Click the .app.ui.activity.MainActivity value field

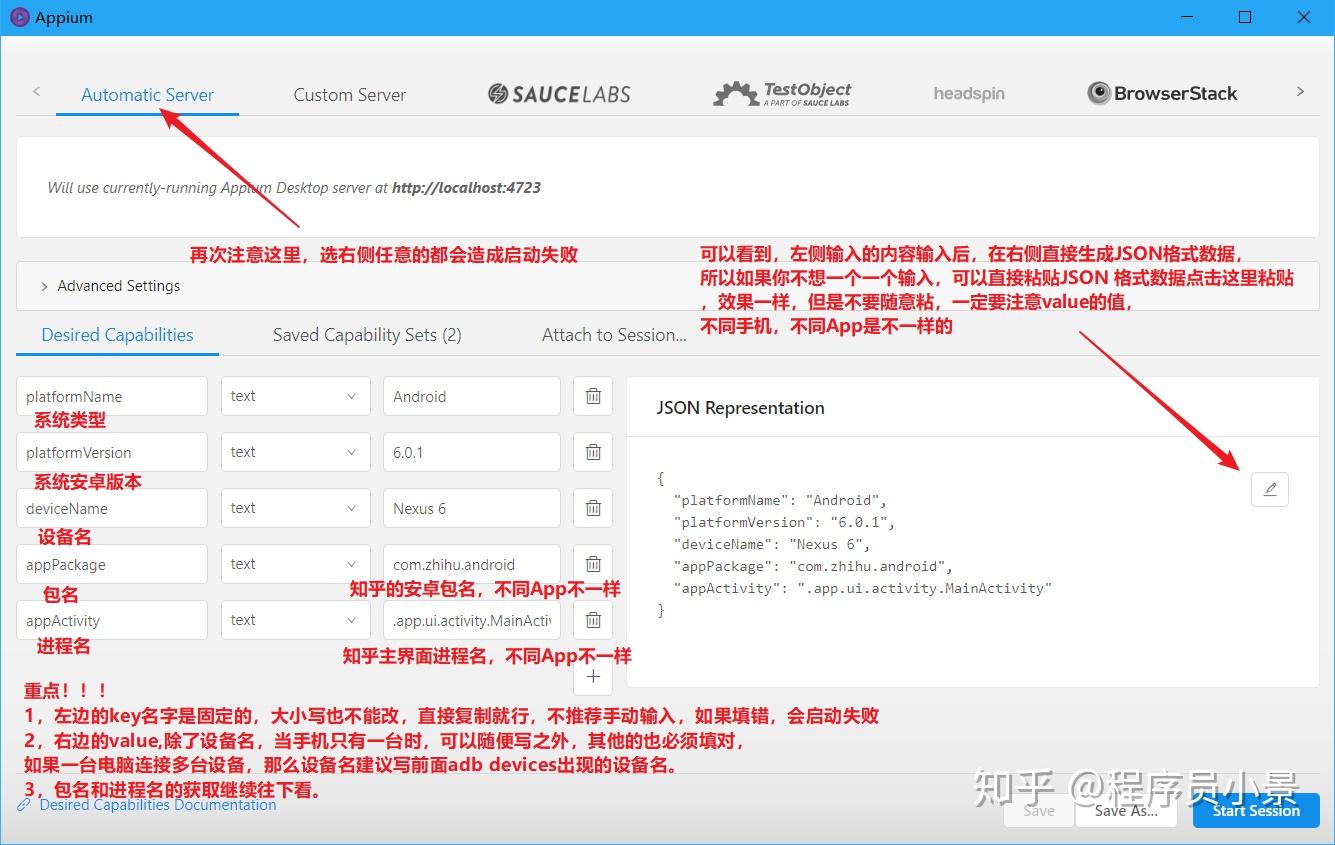472,620
